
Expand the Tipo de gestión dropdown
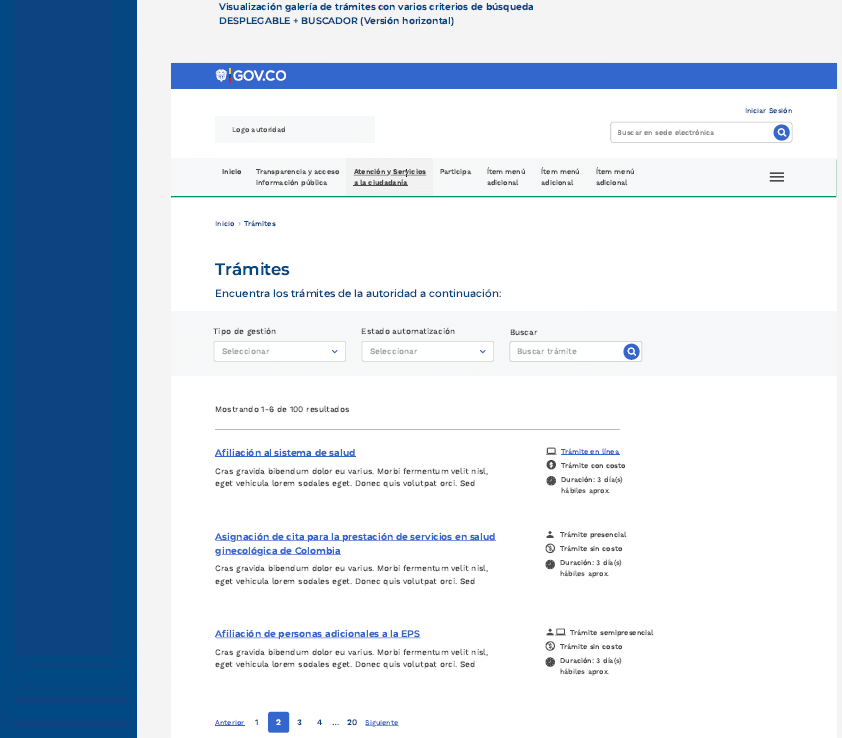pos(279,352)
